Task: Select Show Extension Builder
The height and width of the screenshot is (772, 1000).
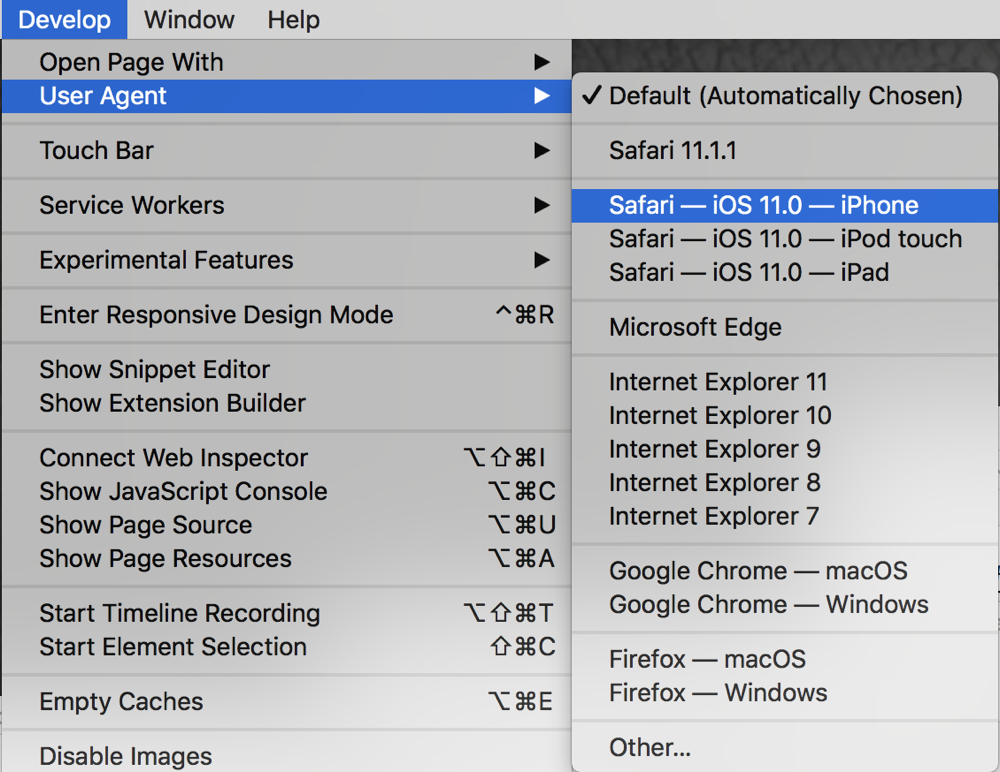Action: pyautogui.click(x=286, y=403)
